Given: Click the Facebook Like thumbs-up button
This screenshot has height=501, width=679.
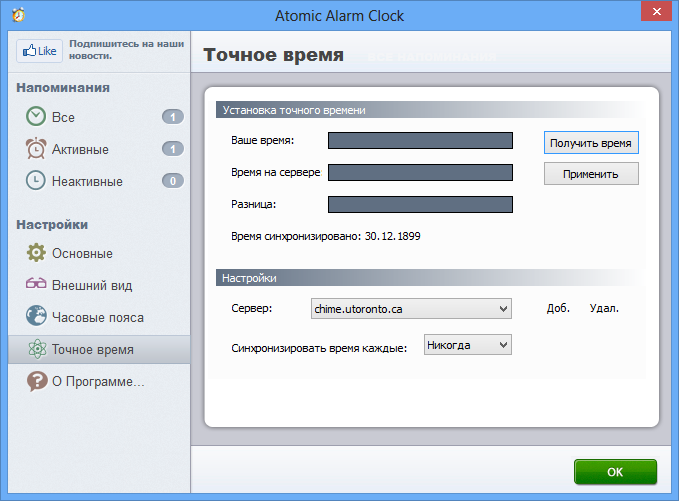Looking at the screenshot, I should [x=39, y=51].
